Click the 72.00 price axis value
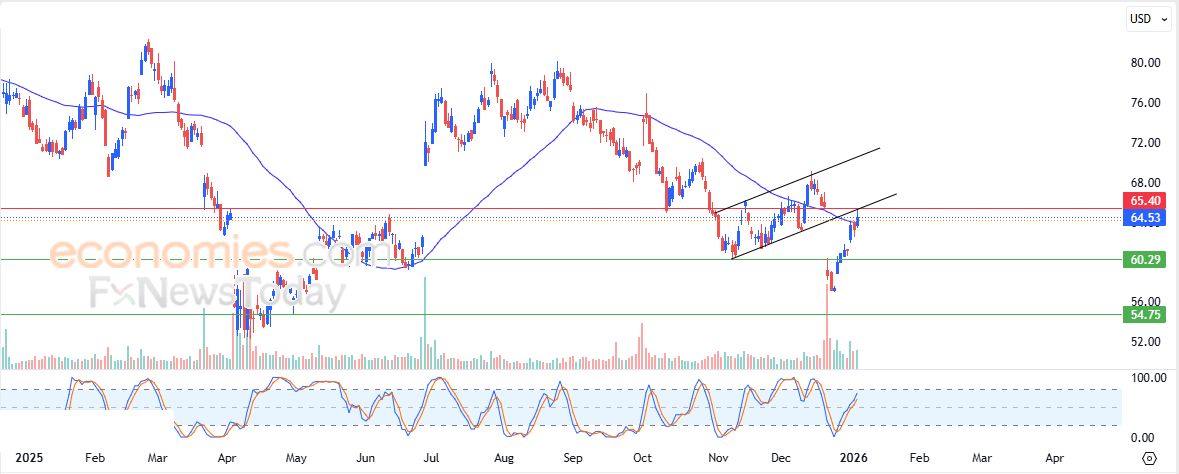1179x474 pixels. coord(1145,142)
